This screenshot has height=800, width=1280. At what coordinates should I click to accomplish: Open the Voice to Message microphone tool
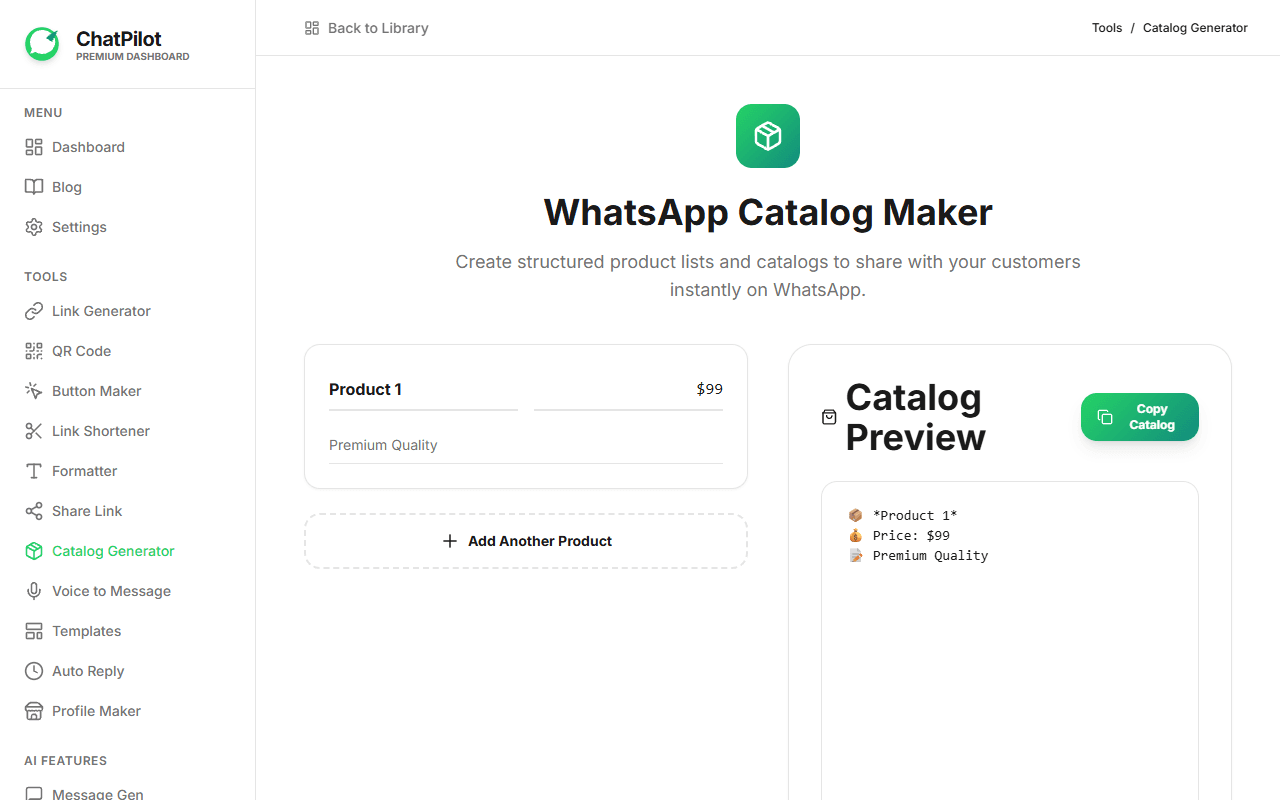coord(110,591)
